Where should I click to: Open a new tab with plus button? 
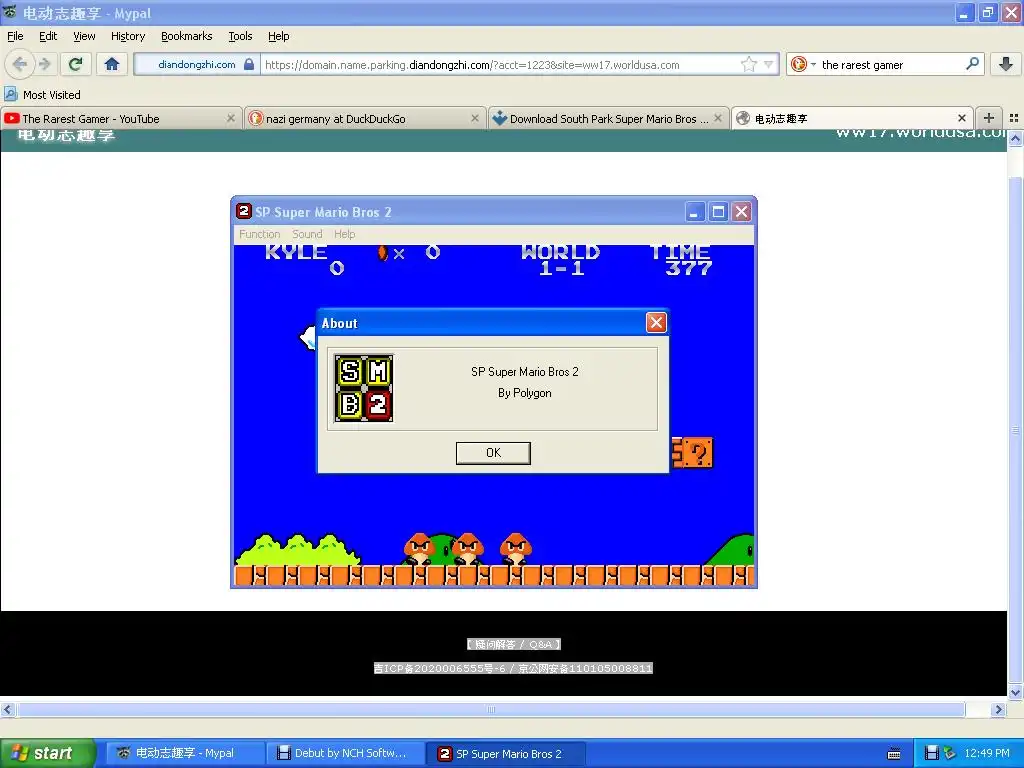pyautogui.click(x=989, y=118)
